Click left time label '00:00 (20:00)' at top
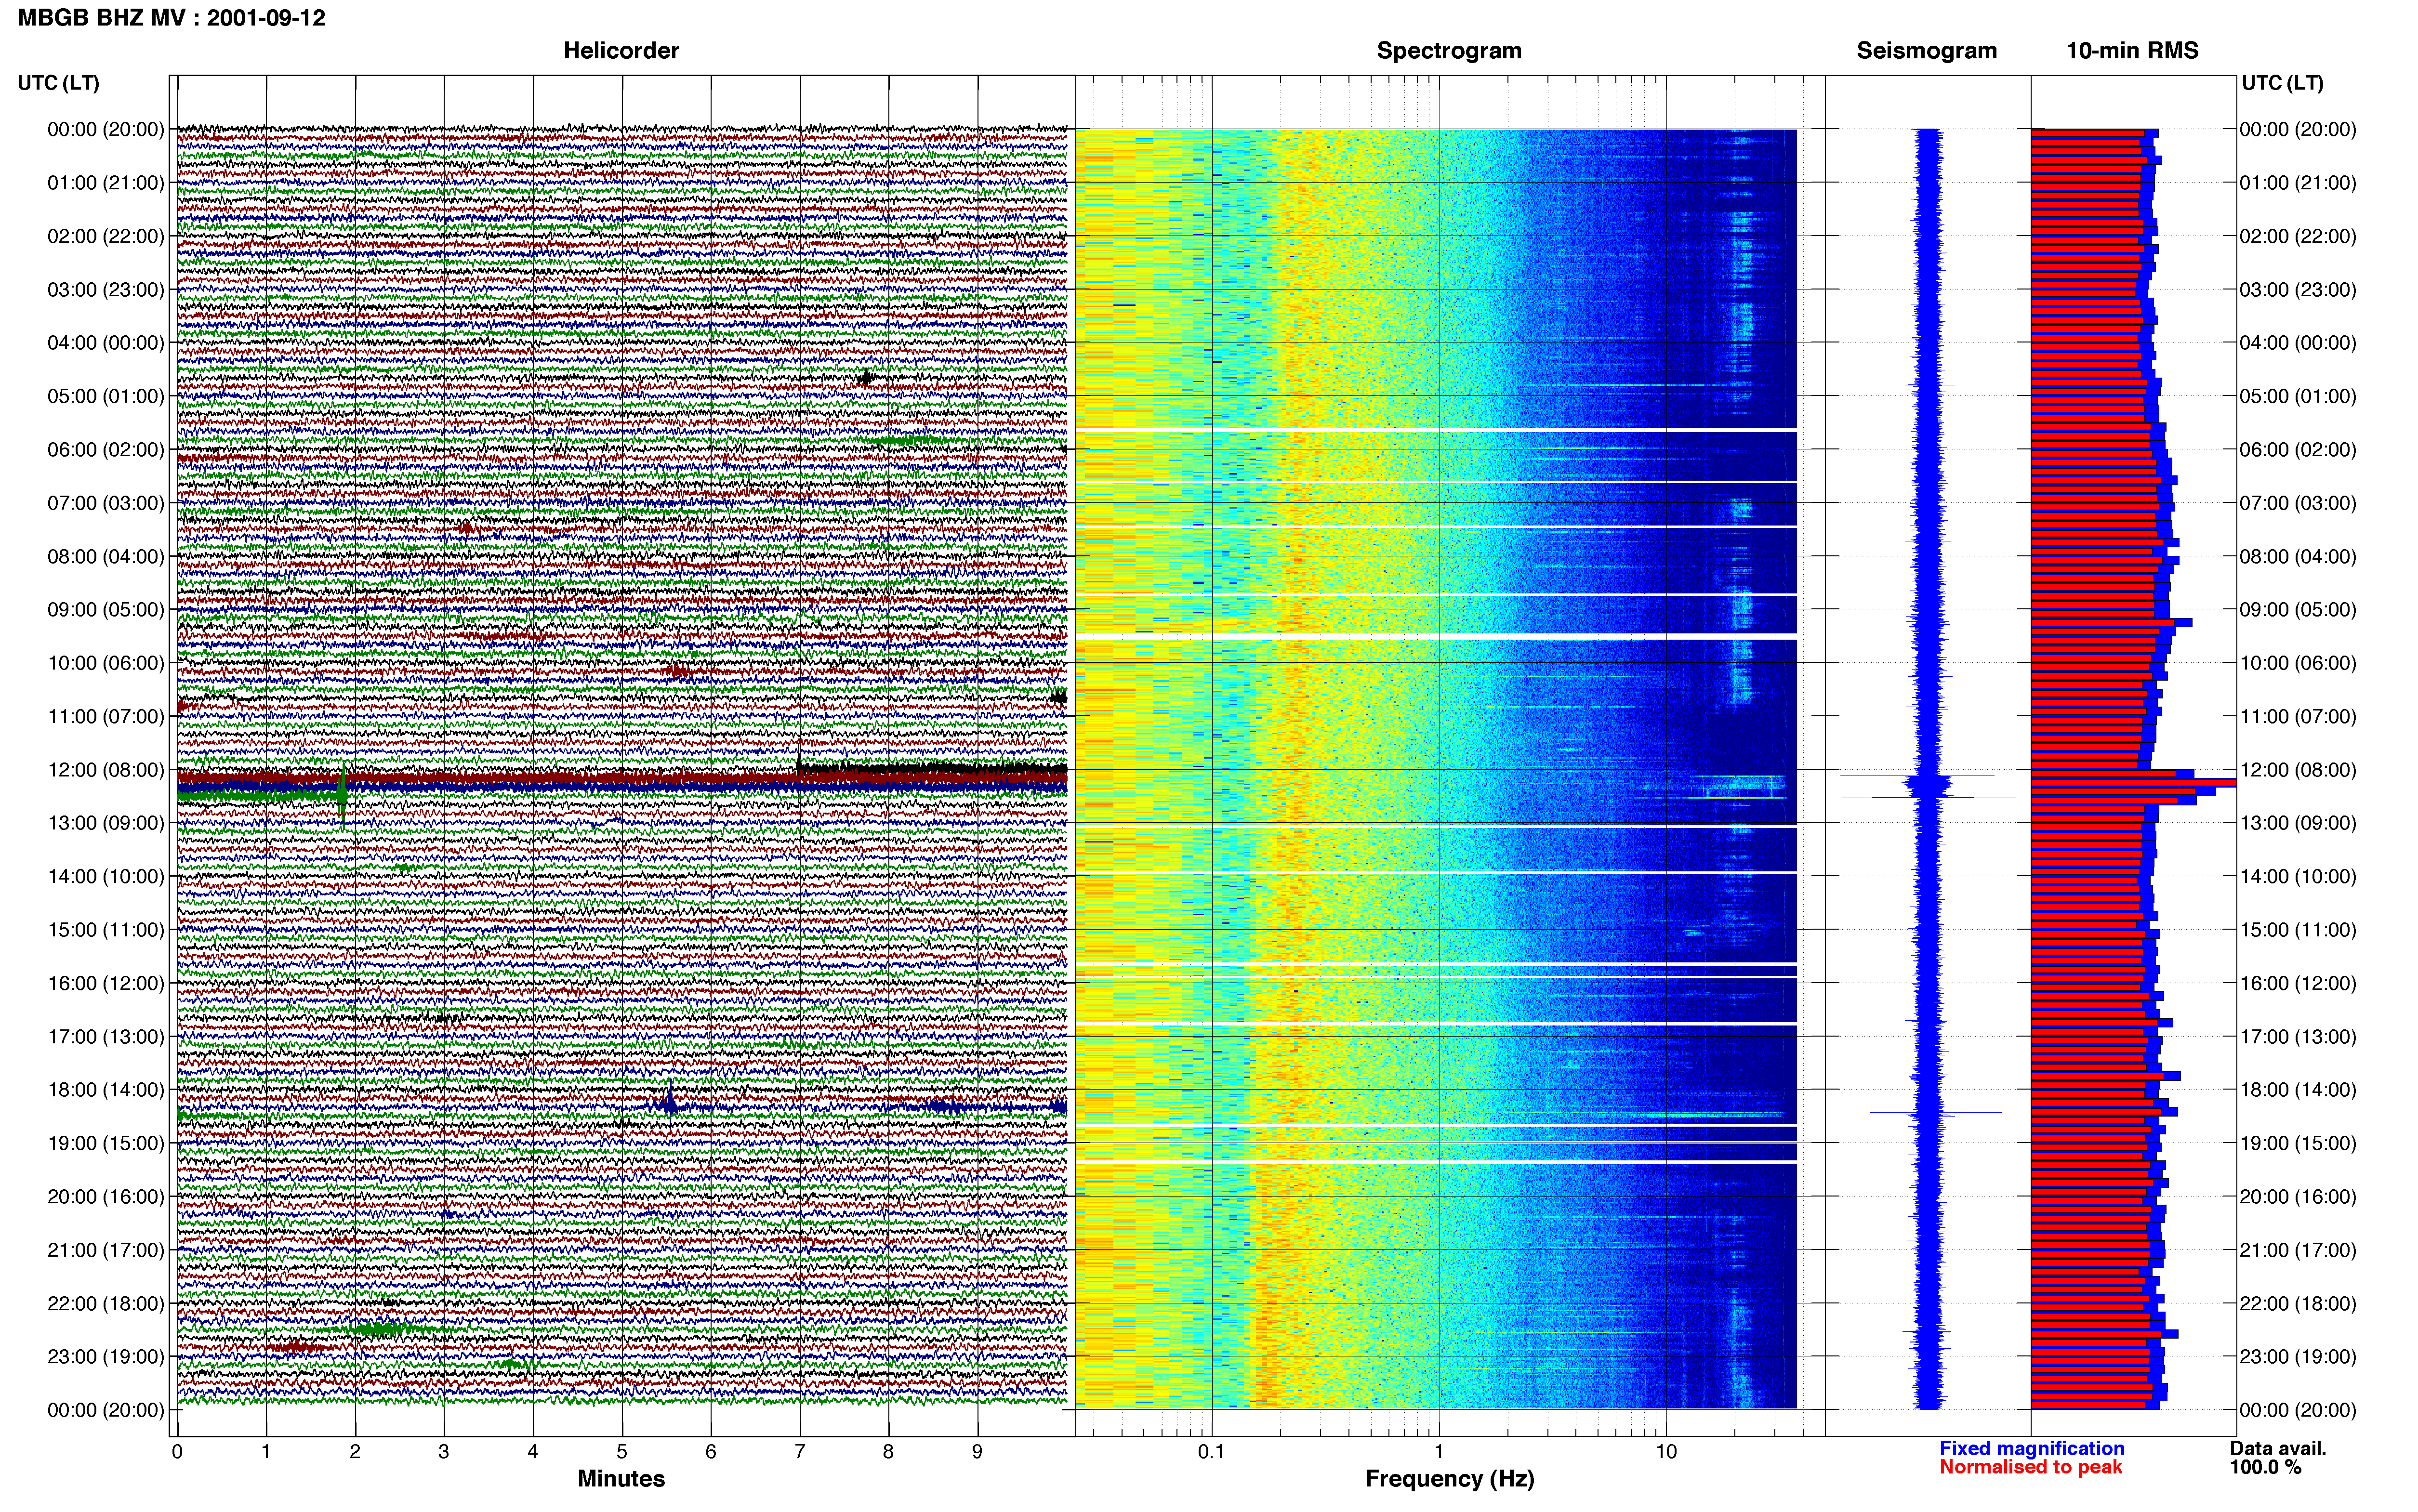2418x1512 pixels. (x=105, y=130)
